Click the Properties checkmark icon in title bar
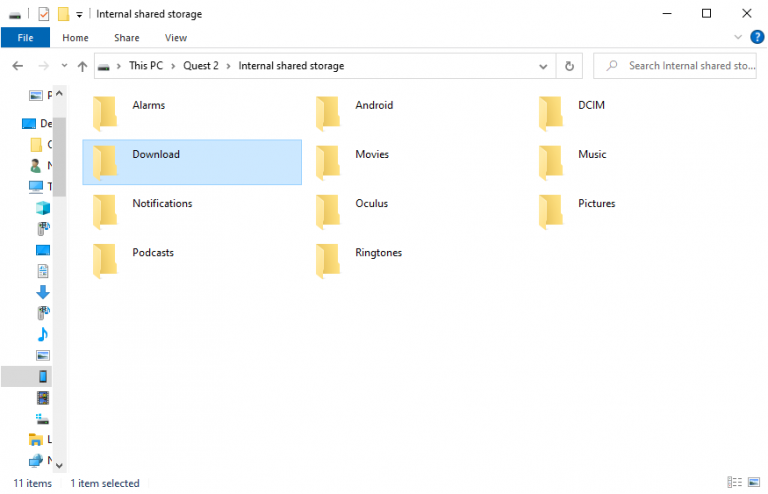Viewport: 768px width, 494px height. pos(43,14)
